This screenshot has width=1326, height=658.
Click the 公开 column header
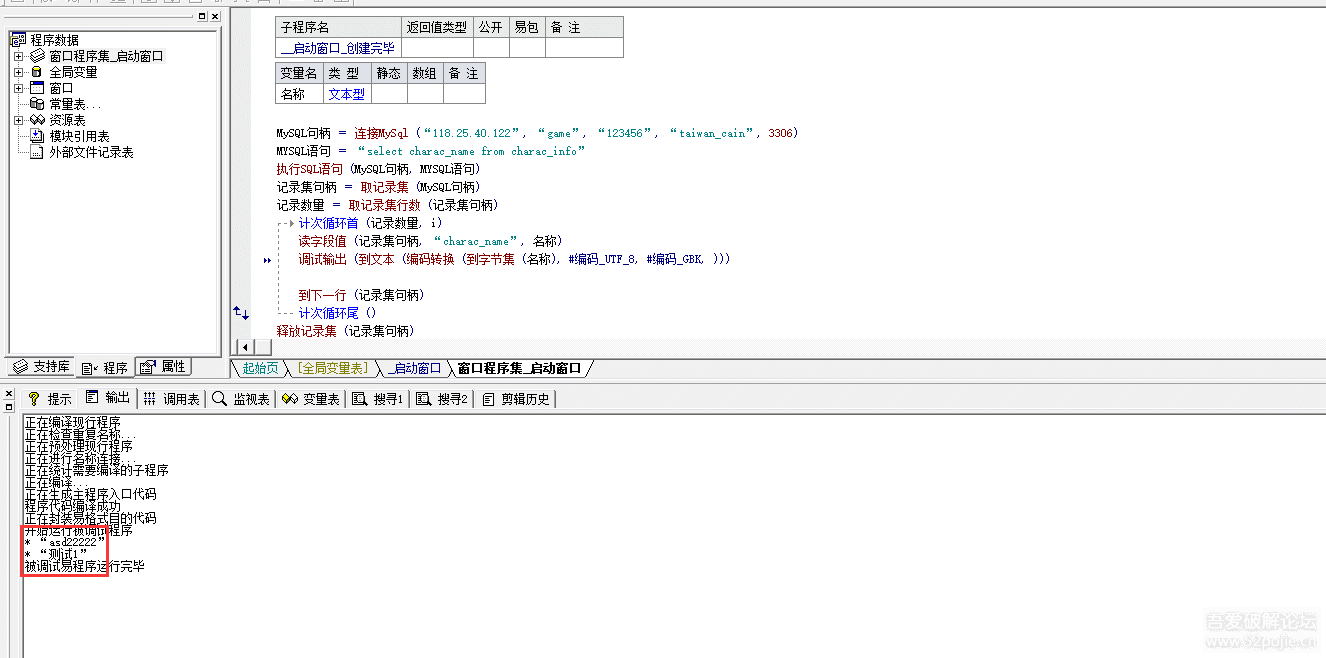click(x=490, y=27)
